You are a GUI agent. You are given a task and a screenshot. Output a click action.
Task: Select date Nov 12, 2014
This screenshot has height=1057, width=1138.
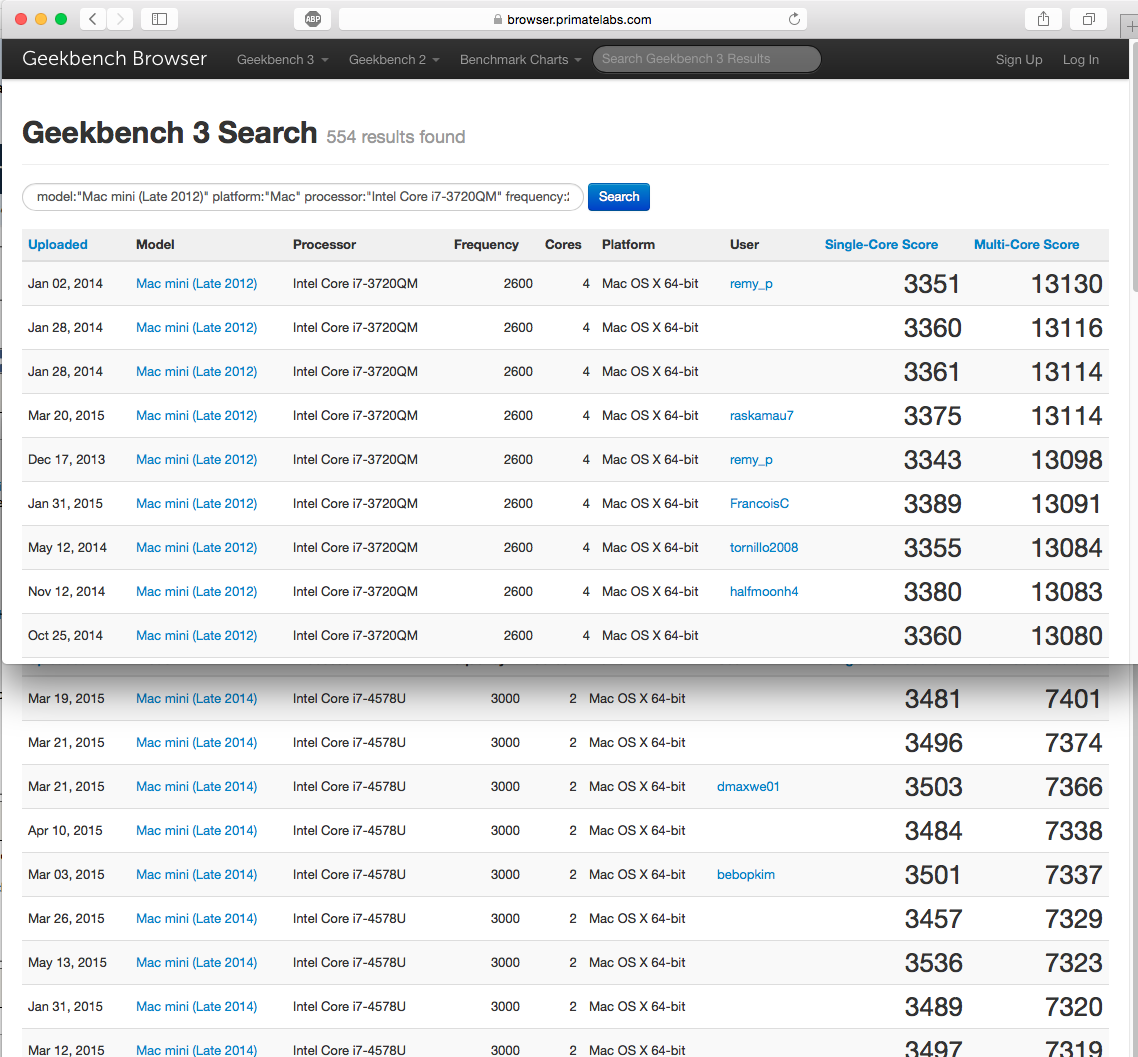point(66,592)
